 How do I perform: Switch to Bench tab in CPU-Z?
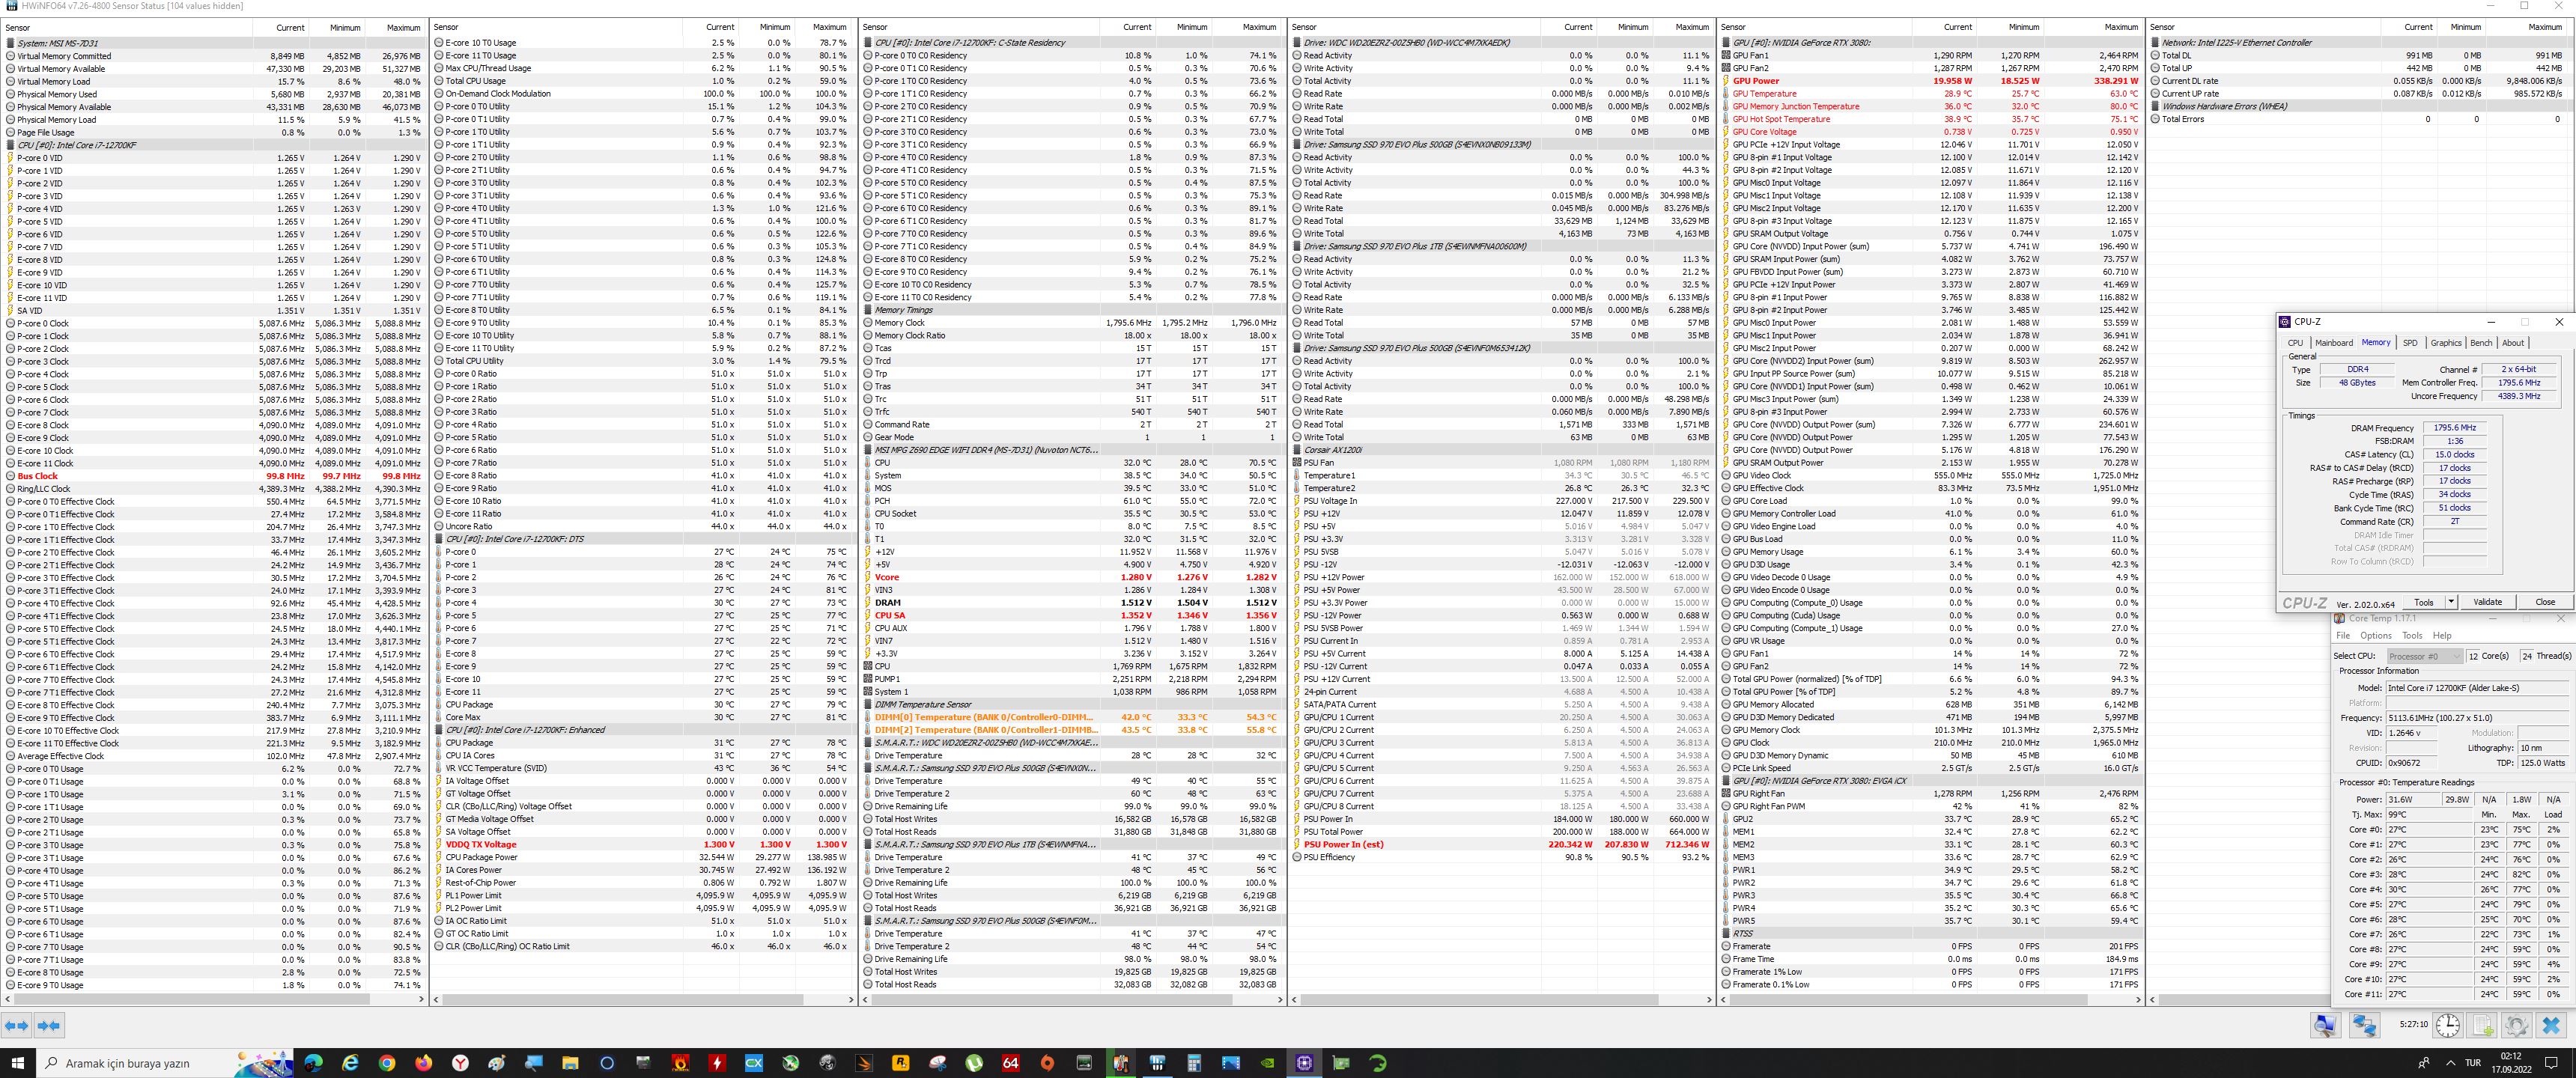(x=2481, y=343)
